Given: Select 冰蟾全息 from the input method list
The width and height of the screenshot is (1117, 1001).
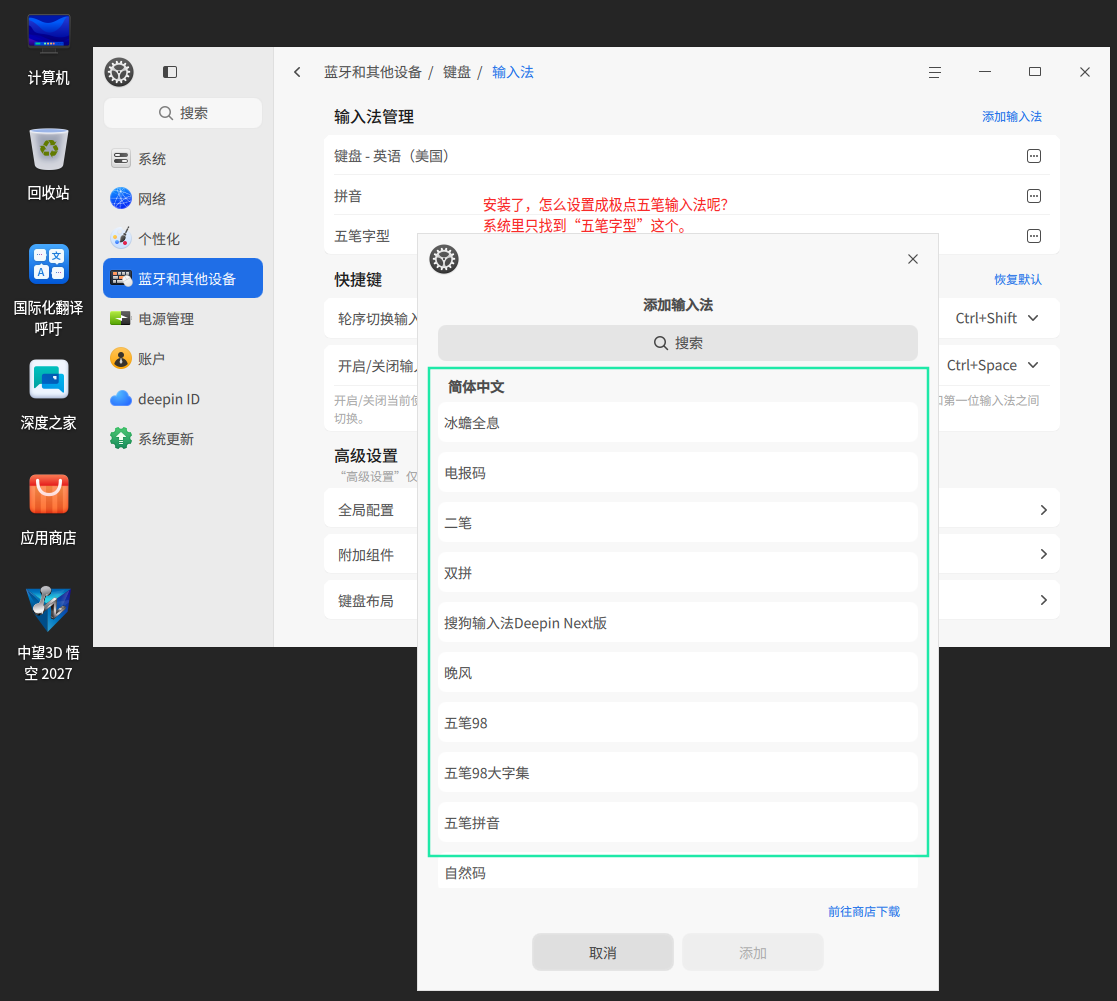Looking at the screenshot, I should point(677,422).
